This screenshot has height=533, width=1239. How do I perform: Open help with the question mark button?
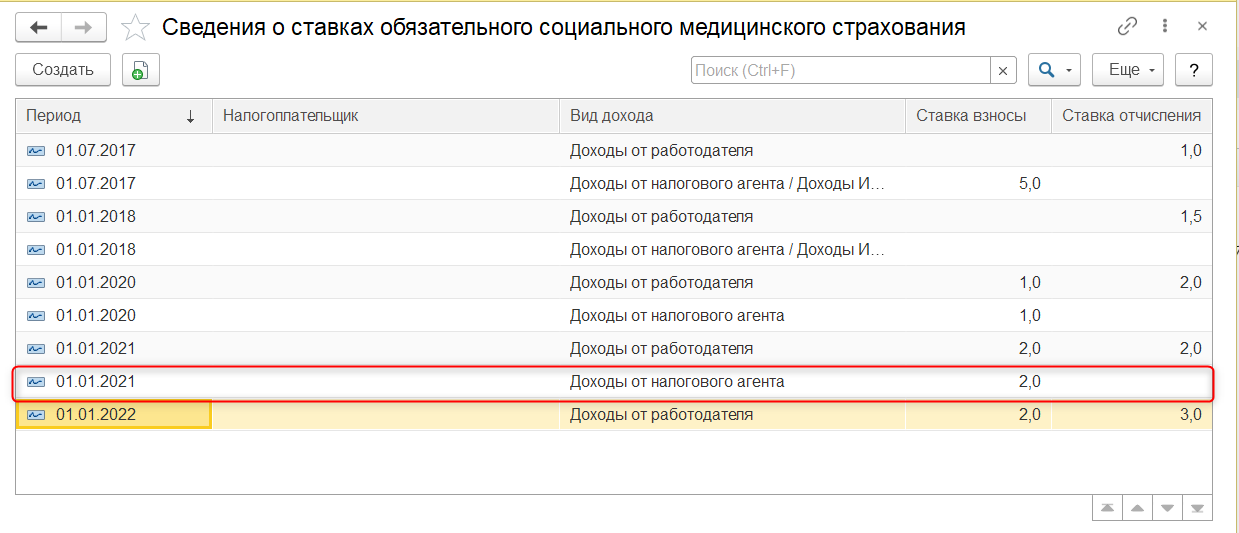coord(1193,70)
